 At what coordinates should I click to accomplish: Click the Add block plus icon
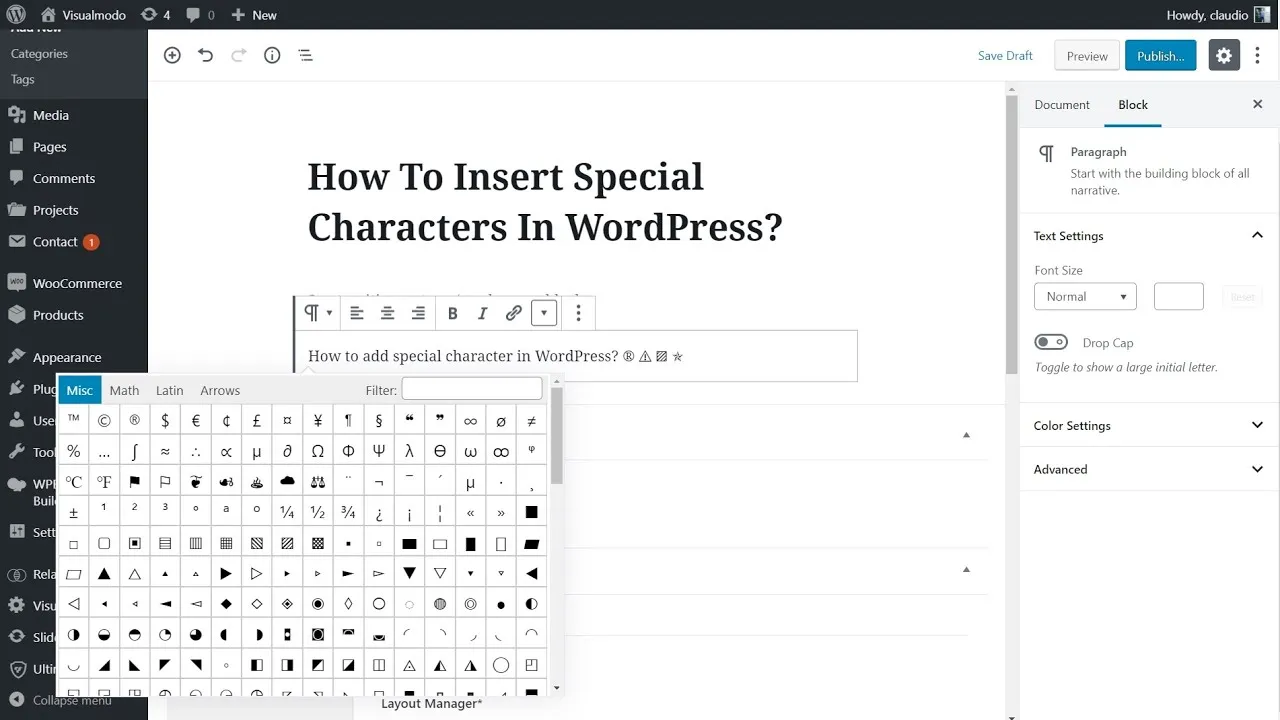point(172,56)
